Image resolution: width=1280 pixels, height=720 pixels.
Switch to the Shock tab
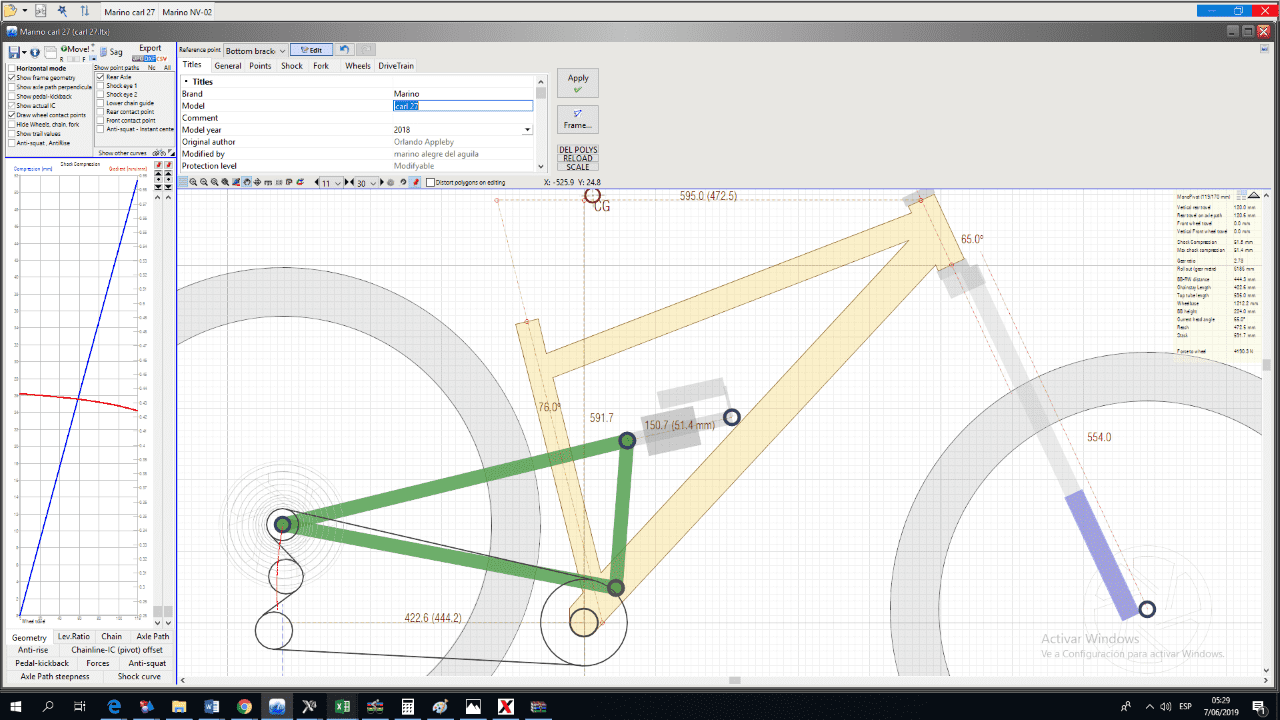(291, 66)
